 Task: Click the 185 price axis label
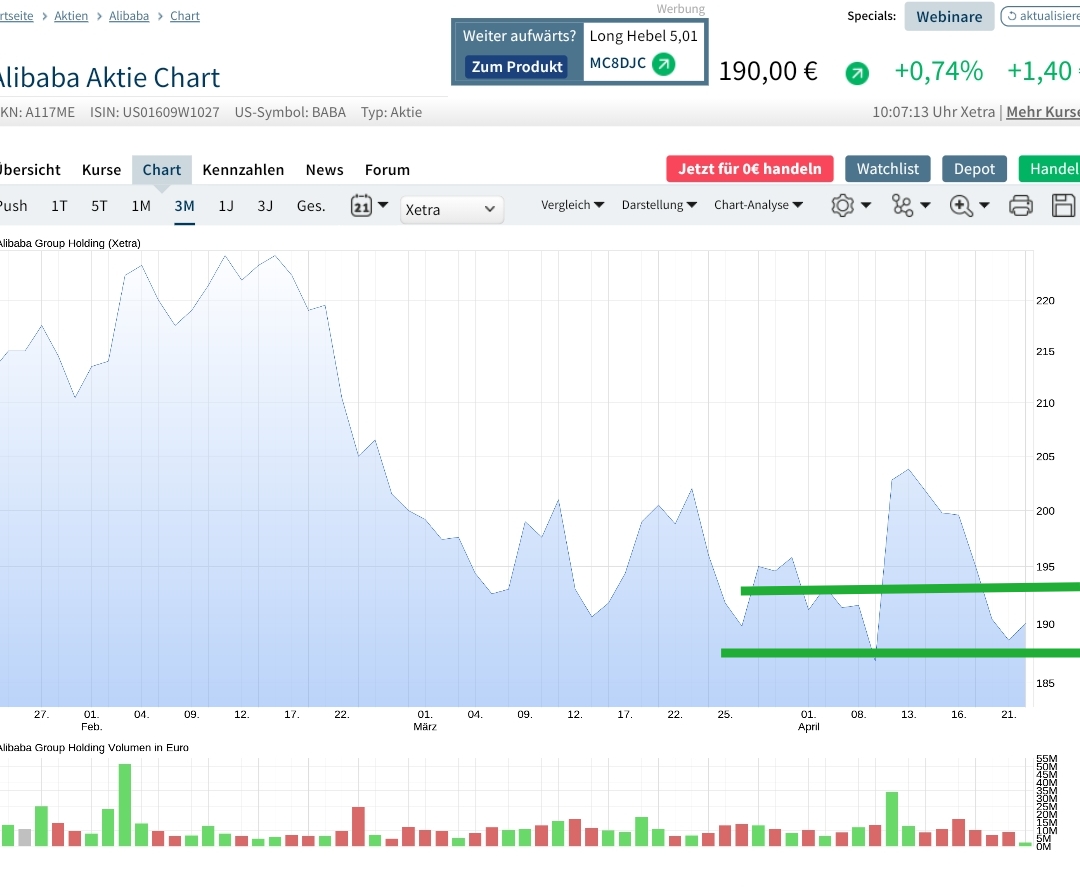[x=1045, y=683]
